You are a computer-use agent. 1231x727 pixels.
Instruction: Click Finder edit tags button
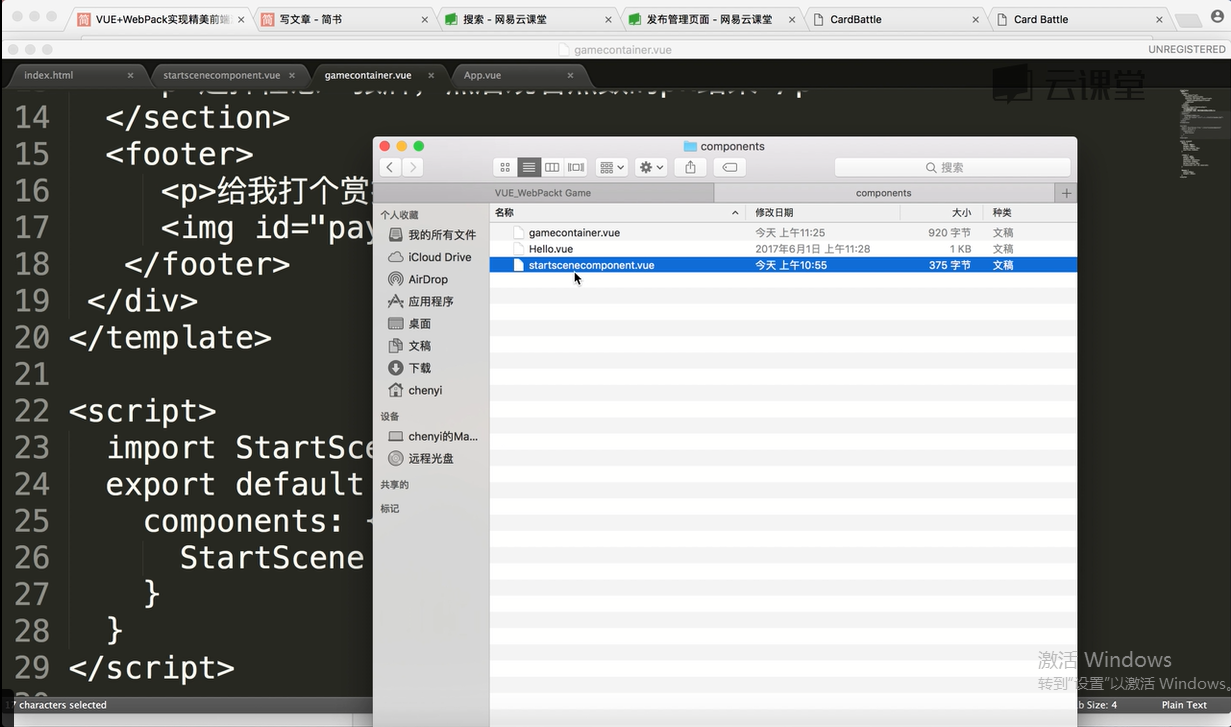pos(730,167)
